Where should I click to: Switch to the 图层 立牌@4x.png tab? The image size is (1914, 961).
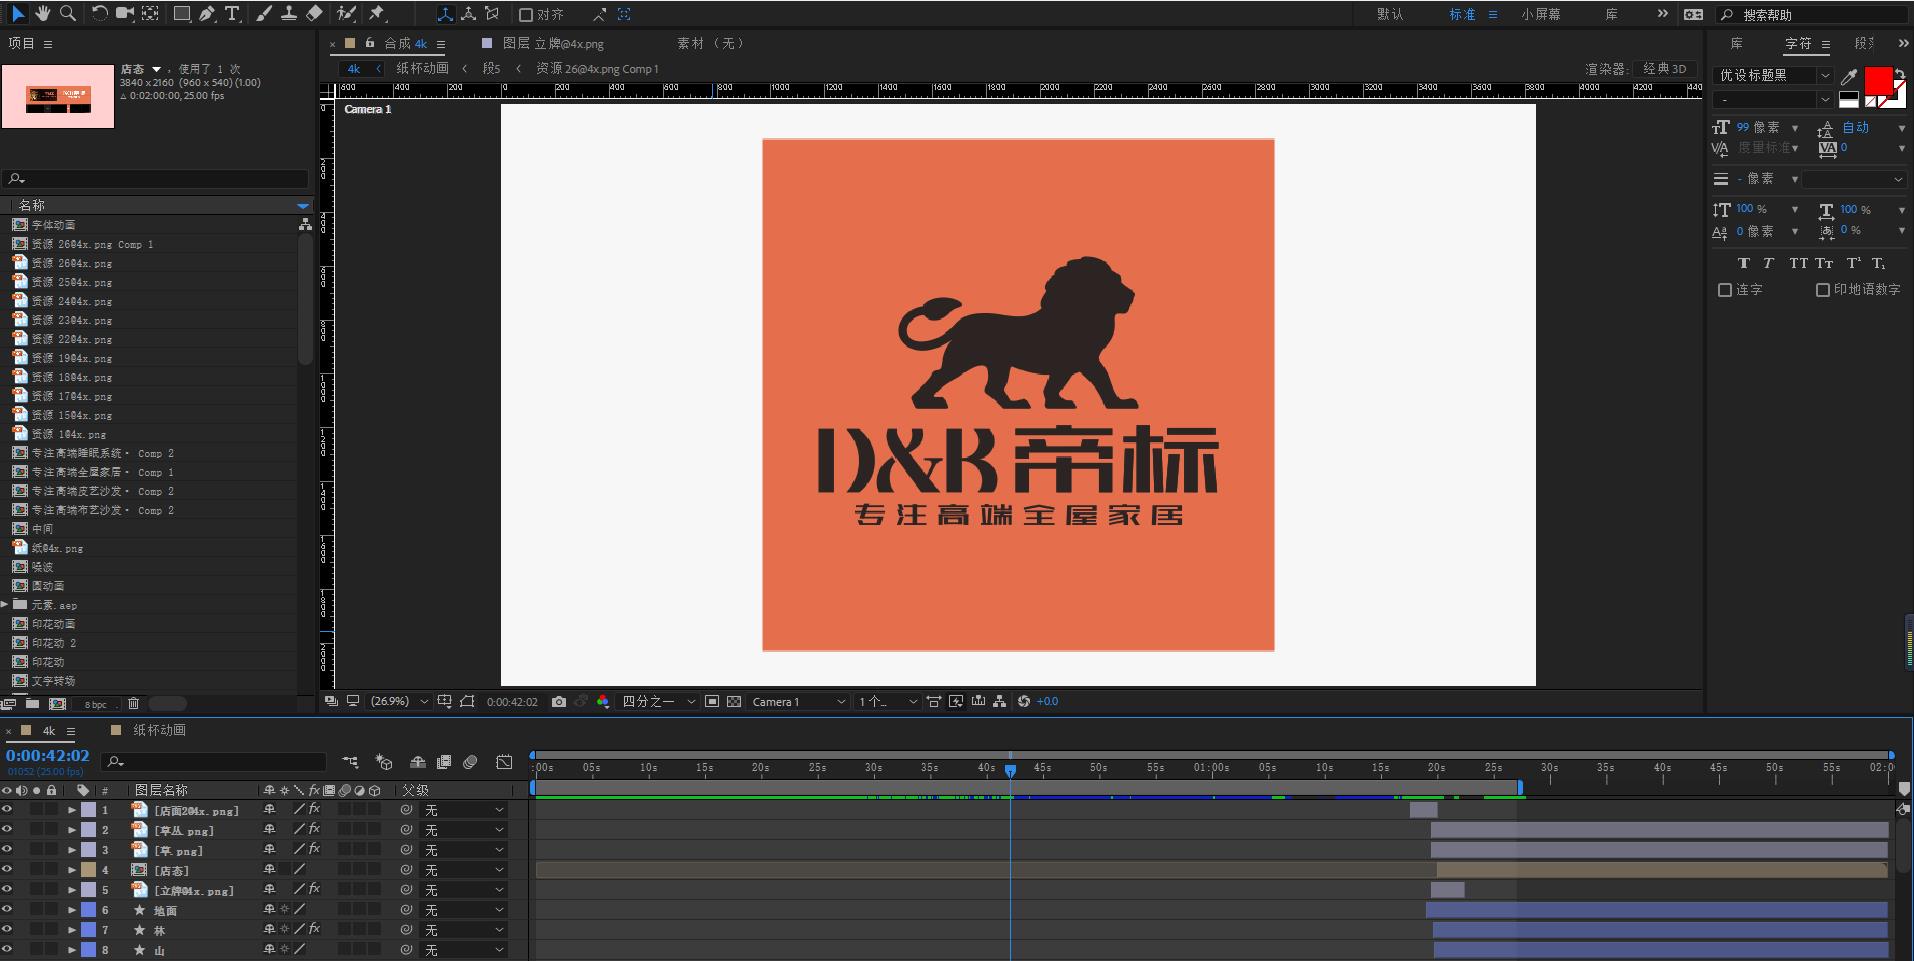[553, 44]
